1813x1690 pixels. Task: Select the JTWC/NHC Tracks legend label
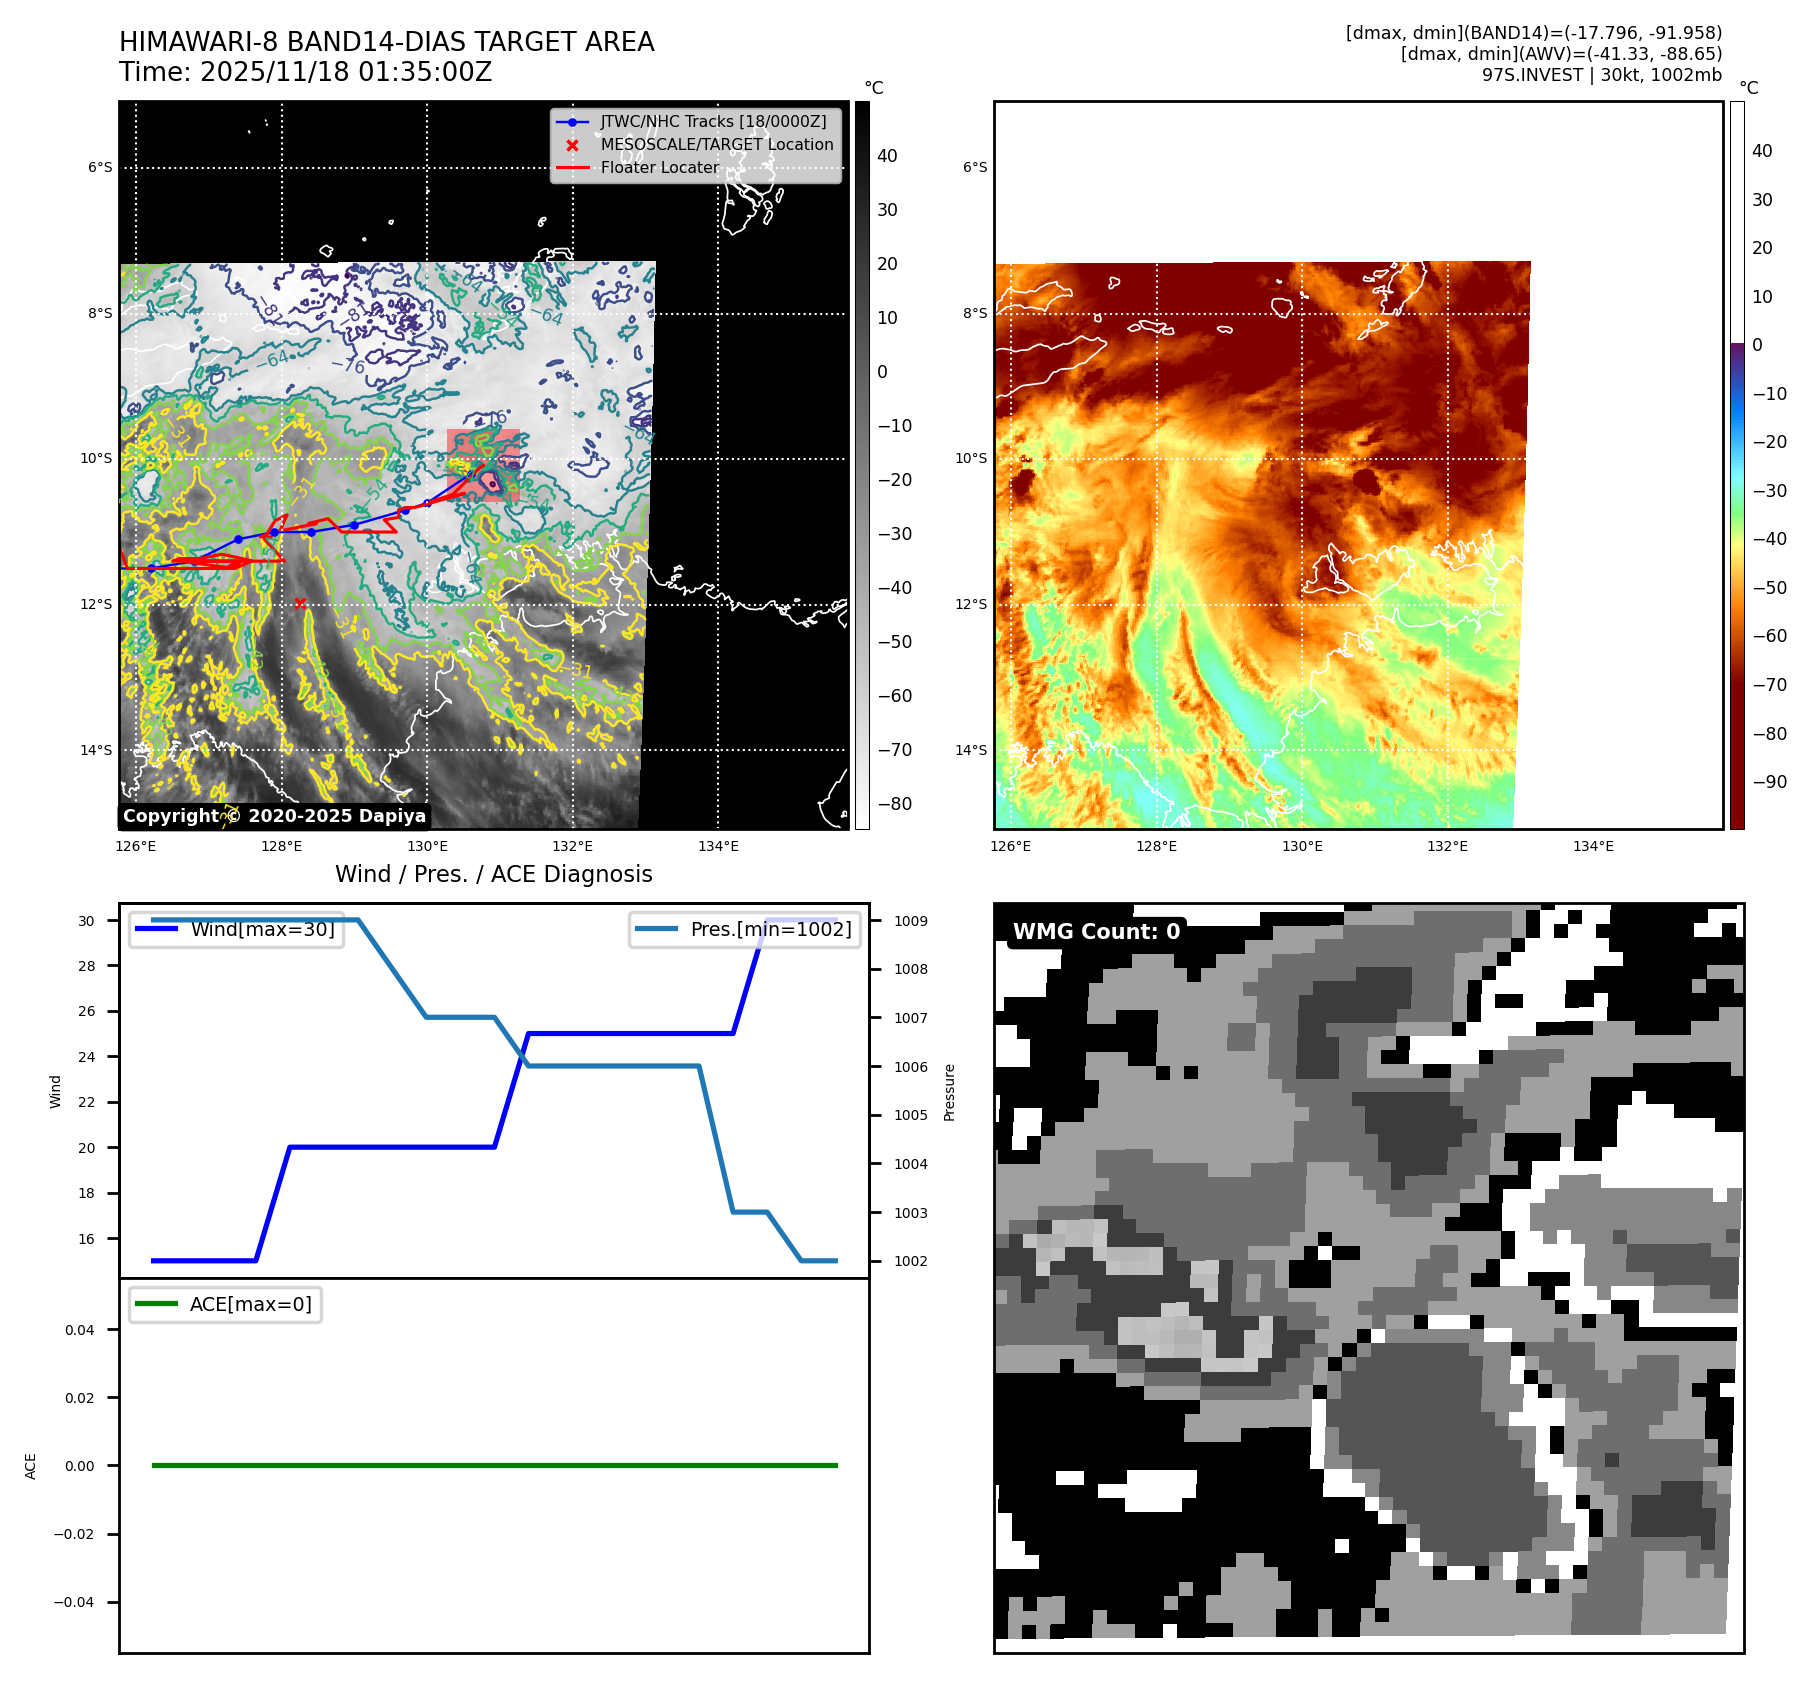(713, 122)
